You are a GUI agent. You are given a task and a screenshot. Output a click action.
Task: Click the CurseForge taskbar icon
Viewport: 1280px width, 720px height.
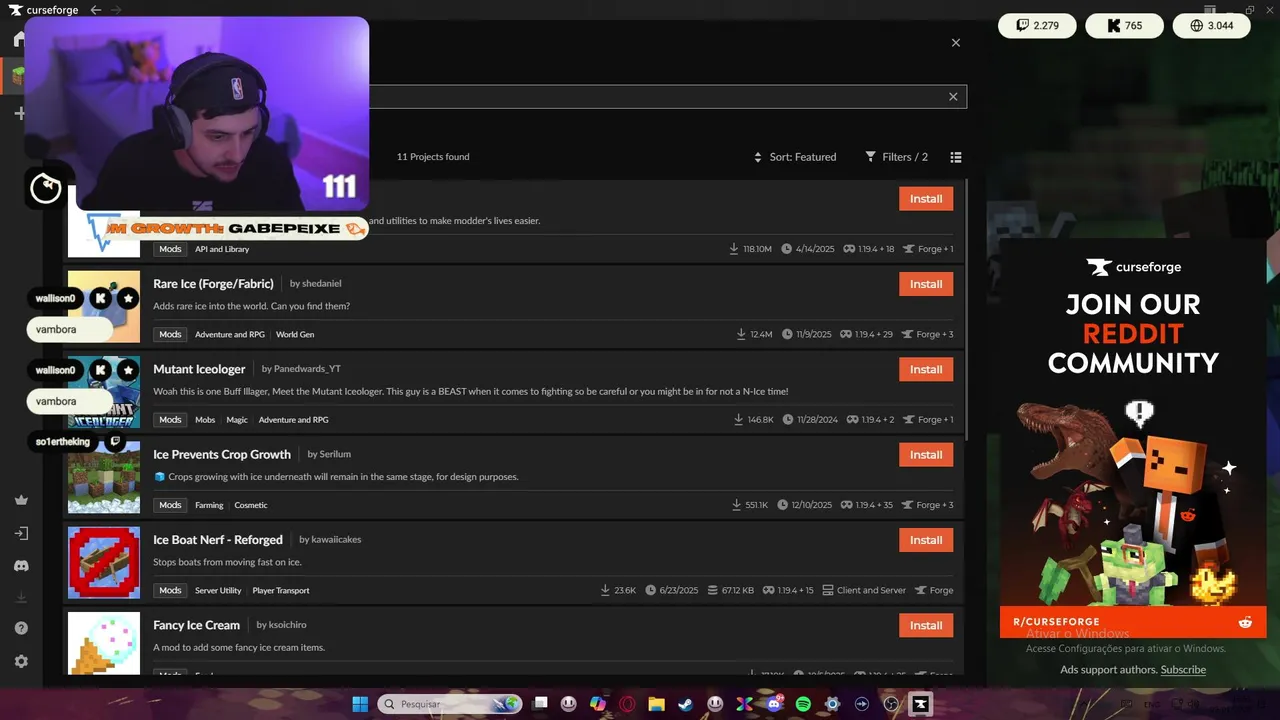pyautogui.click(x=921, y=704)
